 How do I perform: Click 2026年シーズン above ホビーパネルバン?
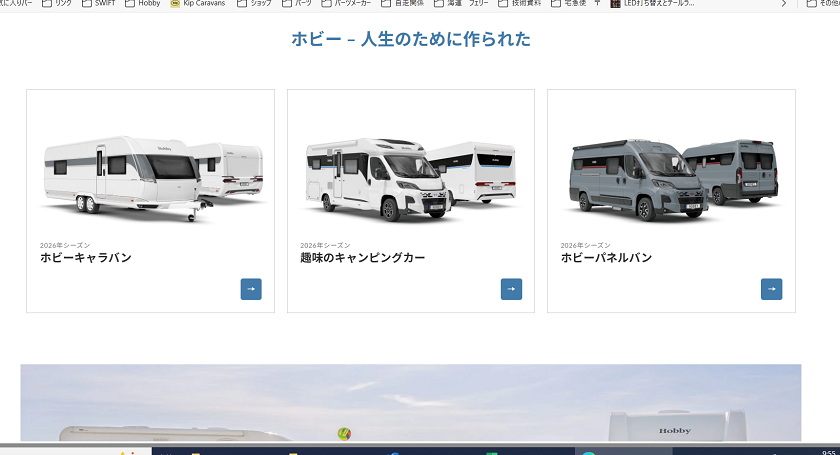pos(586,245)
